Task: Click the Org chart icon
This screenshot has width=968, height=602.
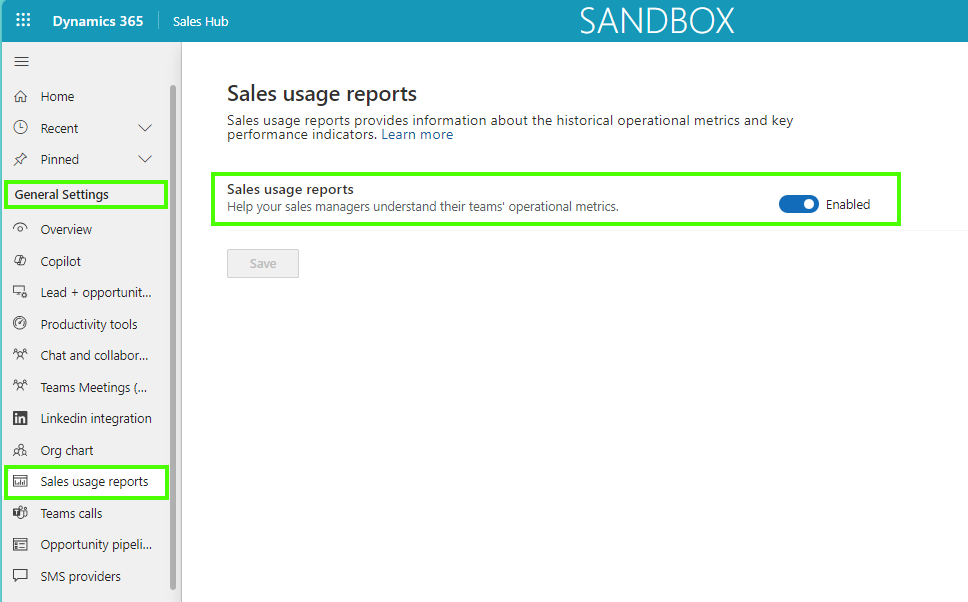Action: click(x=20, y=450)
